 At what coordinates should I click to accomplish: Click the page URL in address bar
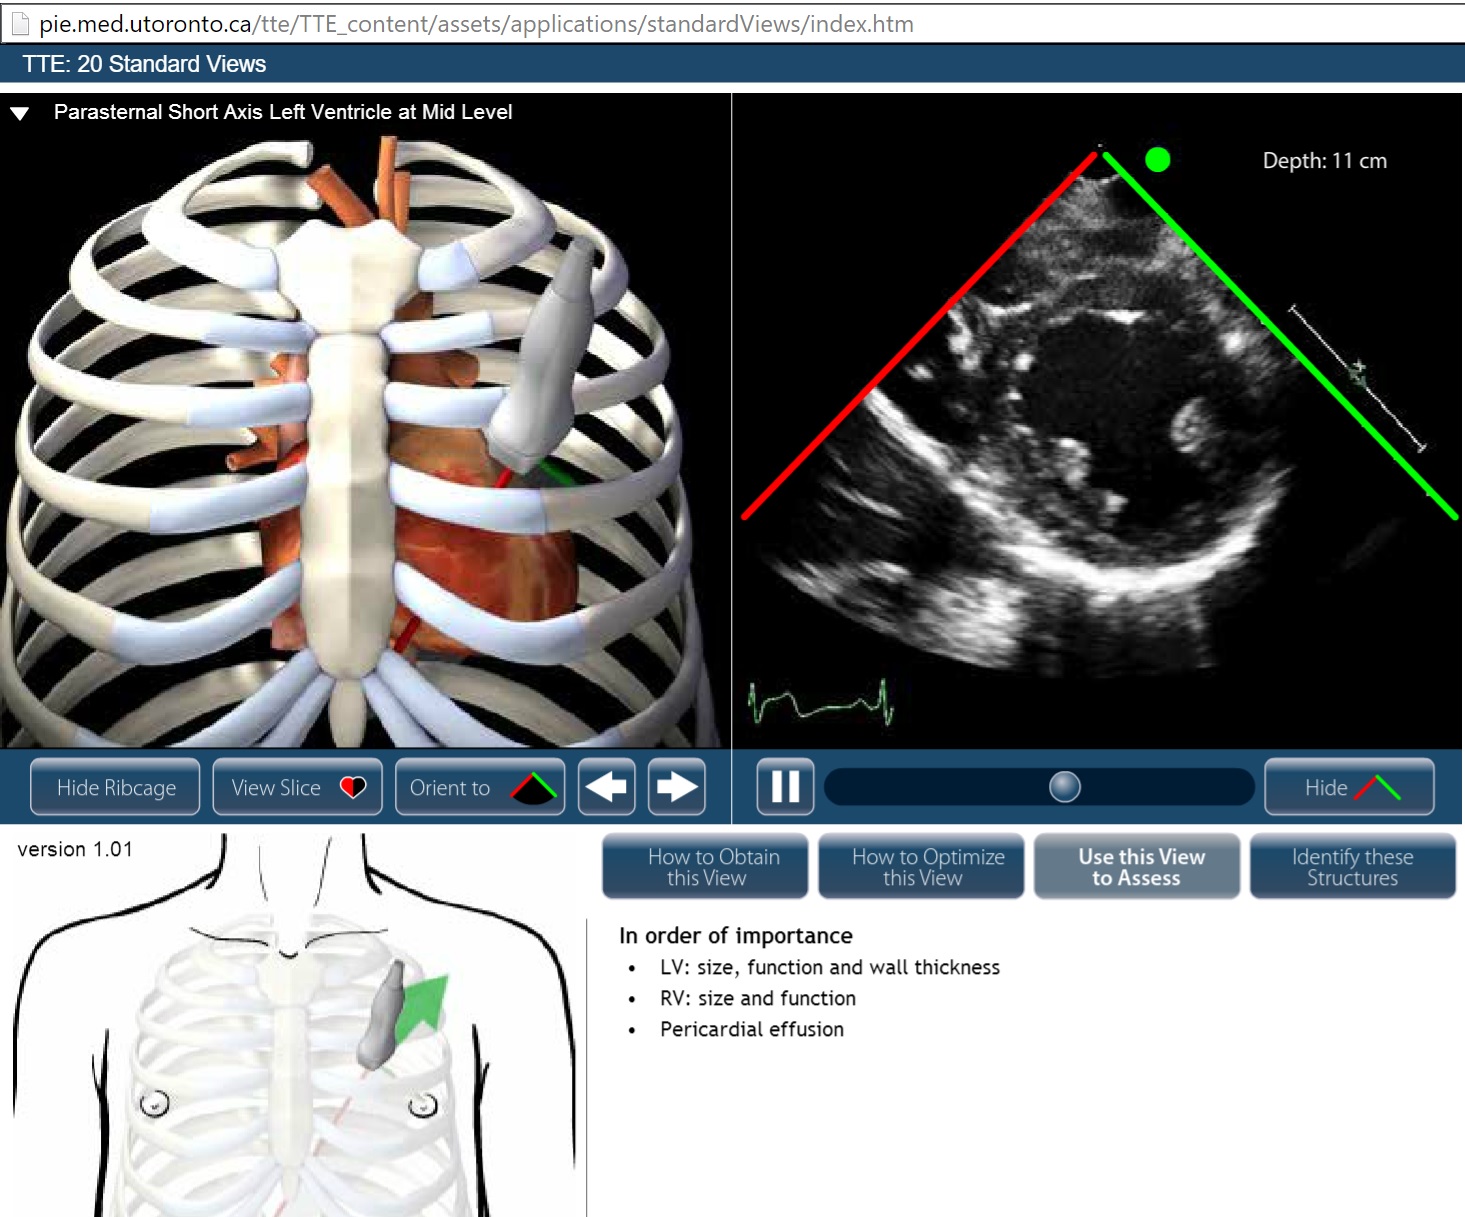tap(476, 24)
